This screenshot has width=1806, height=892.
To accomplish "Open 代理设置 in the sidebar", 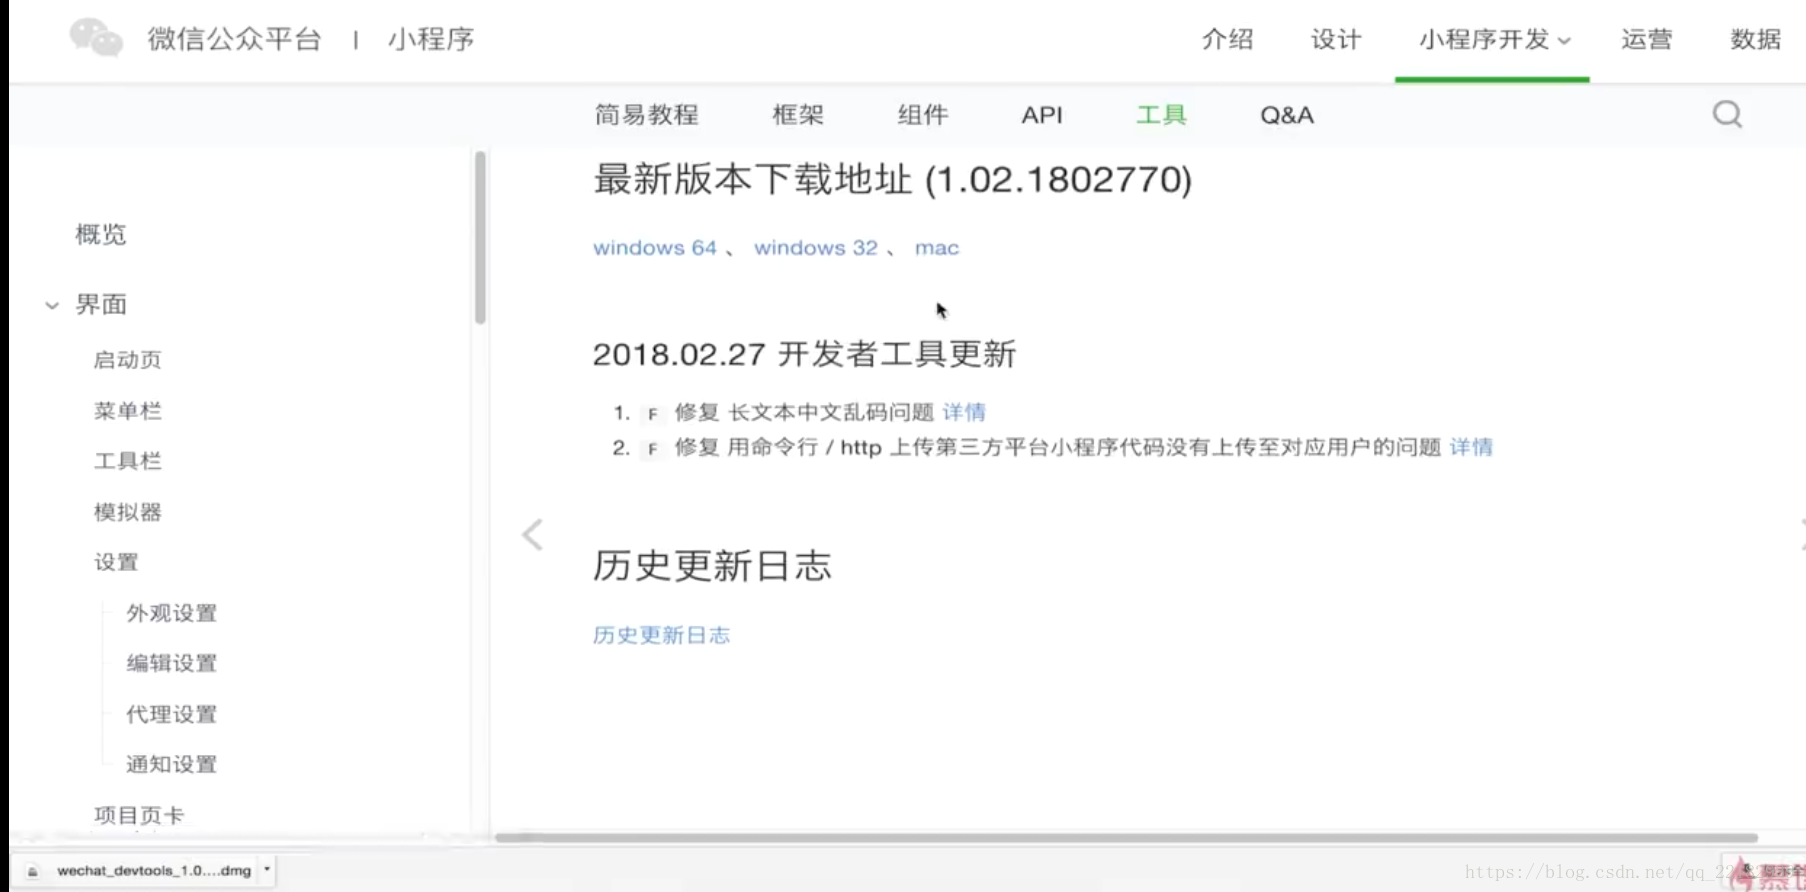I will pos(171,714).
